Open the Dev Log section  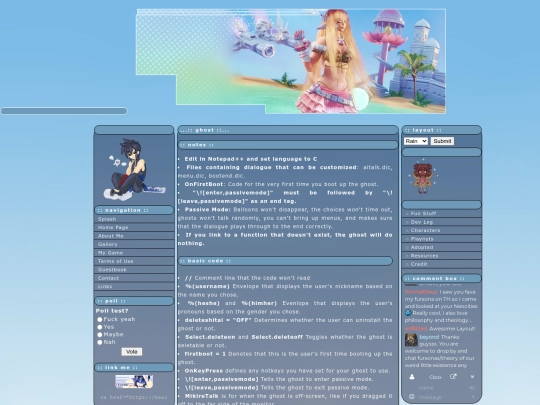tap(441, 222)
